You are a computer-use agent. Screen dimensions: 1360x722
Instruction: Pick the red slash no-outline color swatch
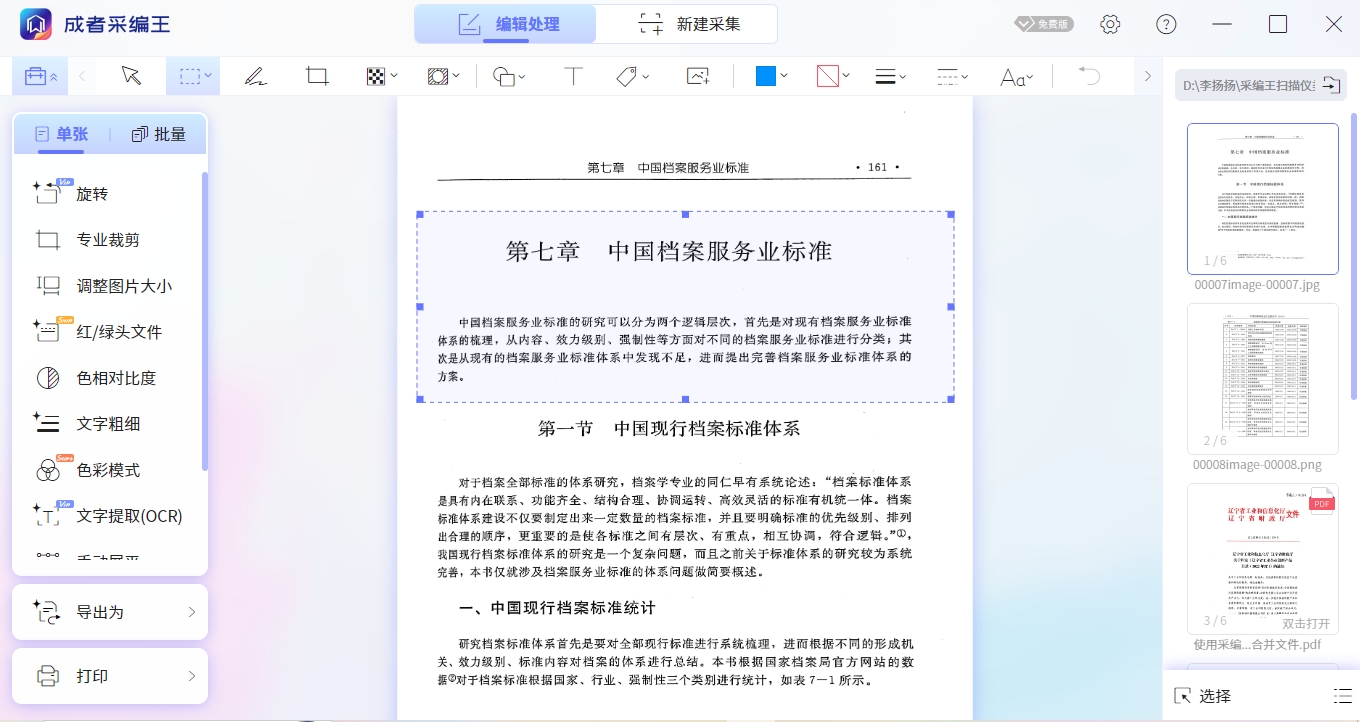pos(827,76)
